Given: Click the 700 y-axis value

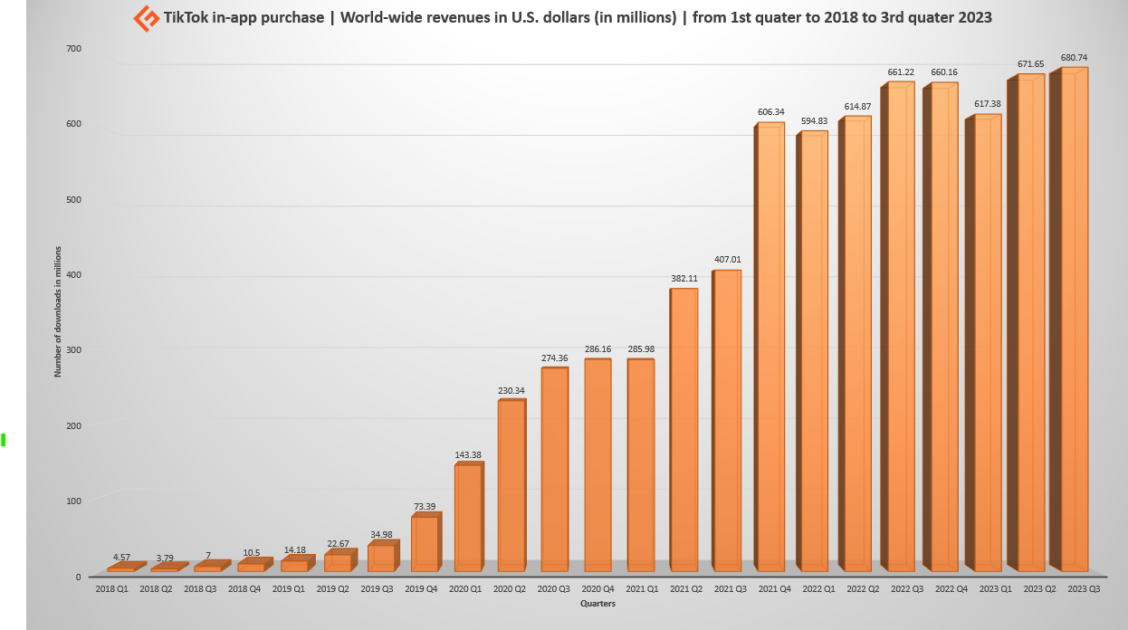Looking at the screenshot, I should pos(73,49).
